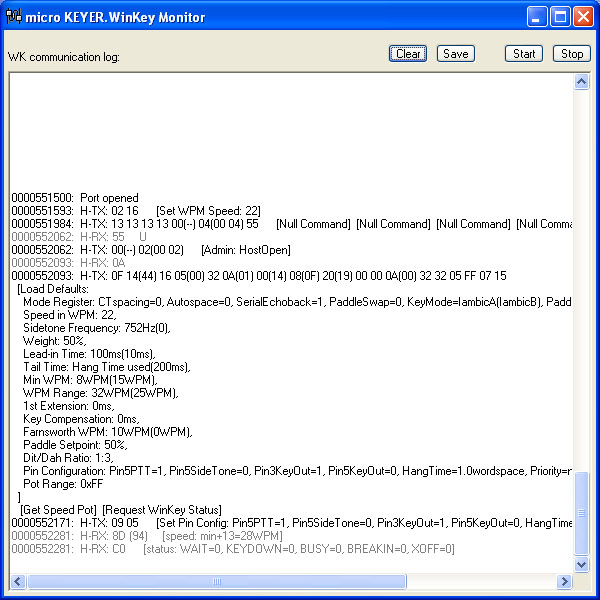Click 'Speed in WPM: 22,' line
Viewport: 600px width, 600px height.
point(70,315)
